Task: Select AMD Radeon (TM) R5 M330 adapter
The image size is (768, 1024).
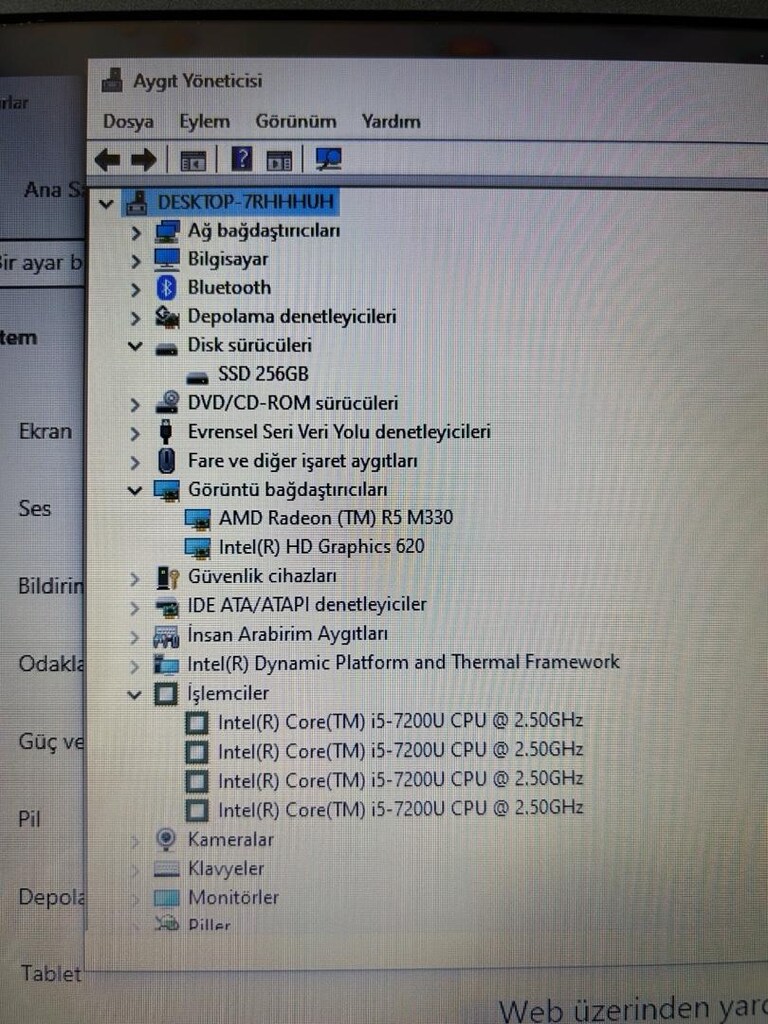Action: click(336, 518)
